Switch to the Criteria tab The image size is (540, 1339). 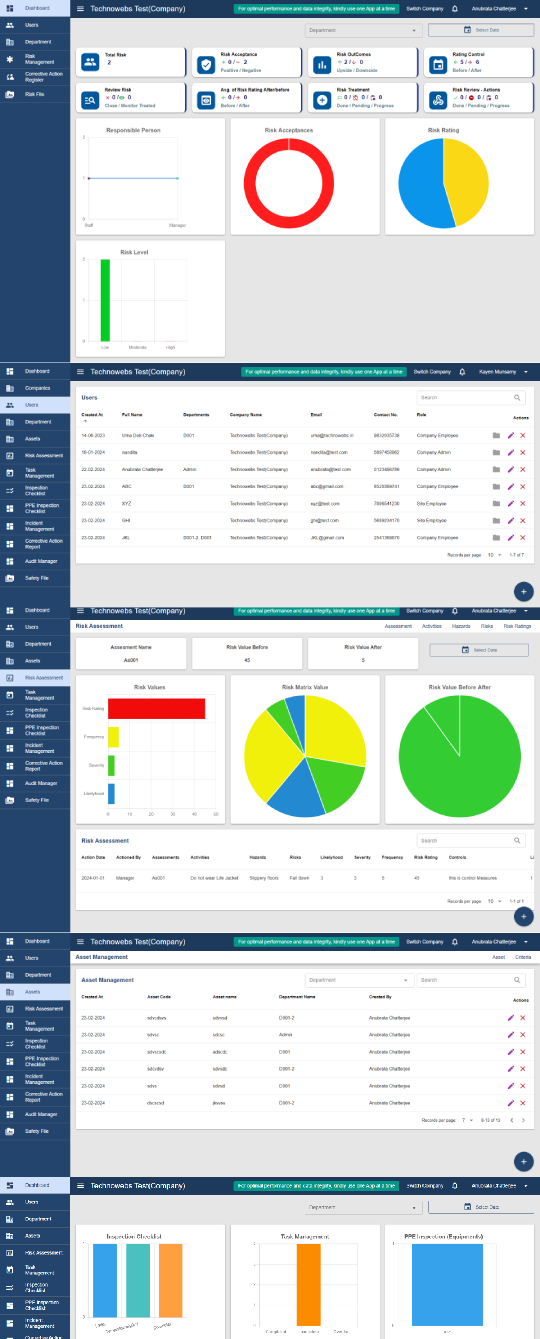[523, 957]
